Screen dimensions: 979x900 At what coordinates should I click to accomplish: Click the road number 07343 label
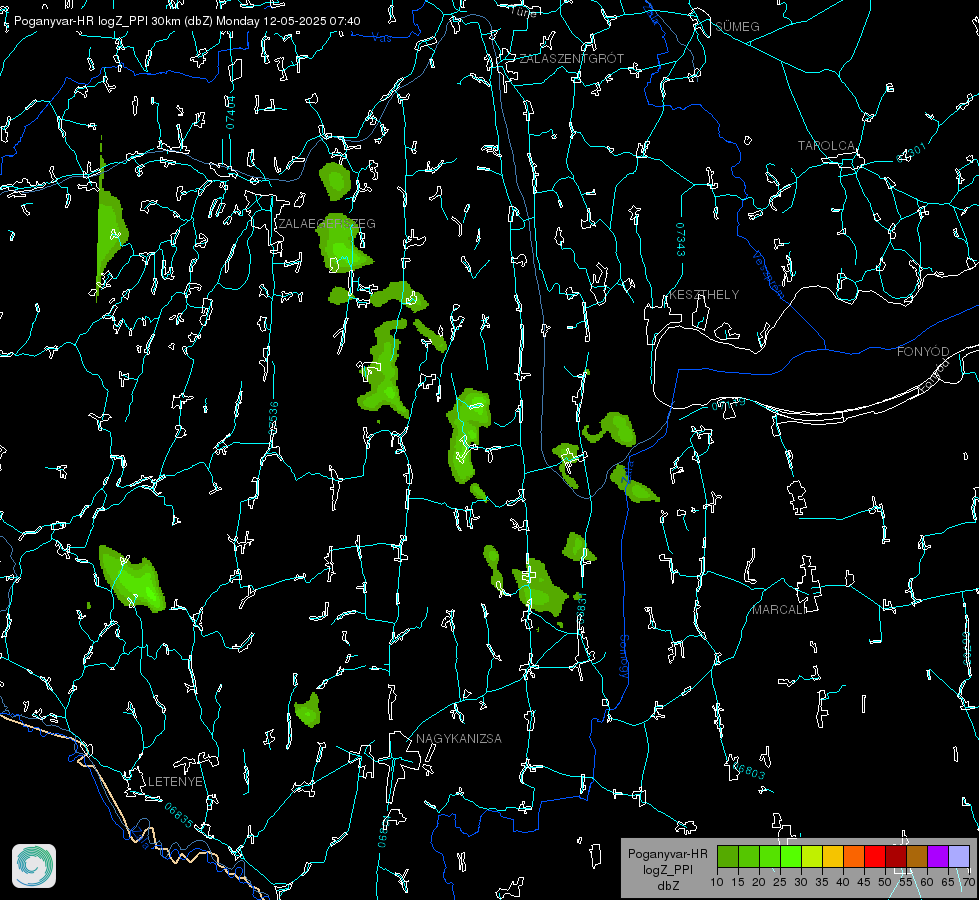pos(681,240)
